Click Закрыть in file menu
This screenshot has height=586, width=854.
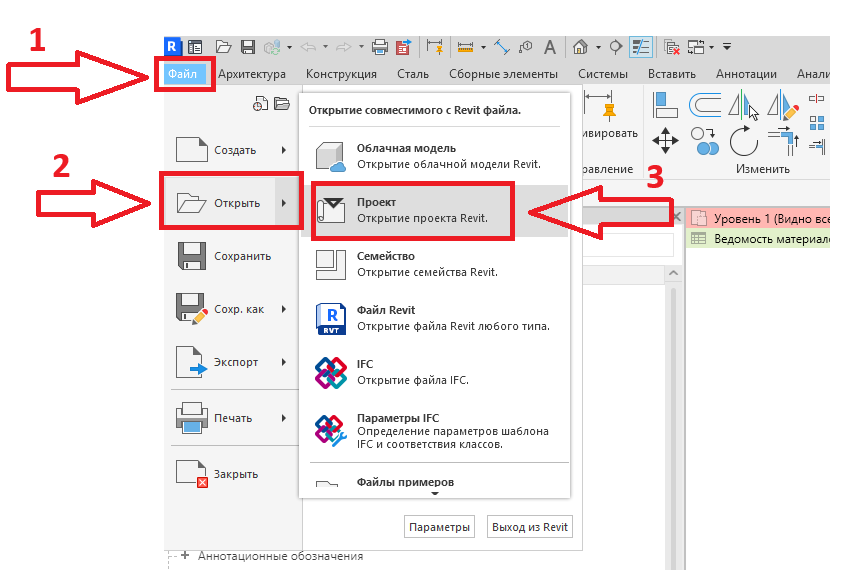(233, 474)
